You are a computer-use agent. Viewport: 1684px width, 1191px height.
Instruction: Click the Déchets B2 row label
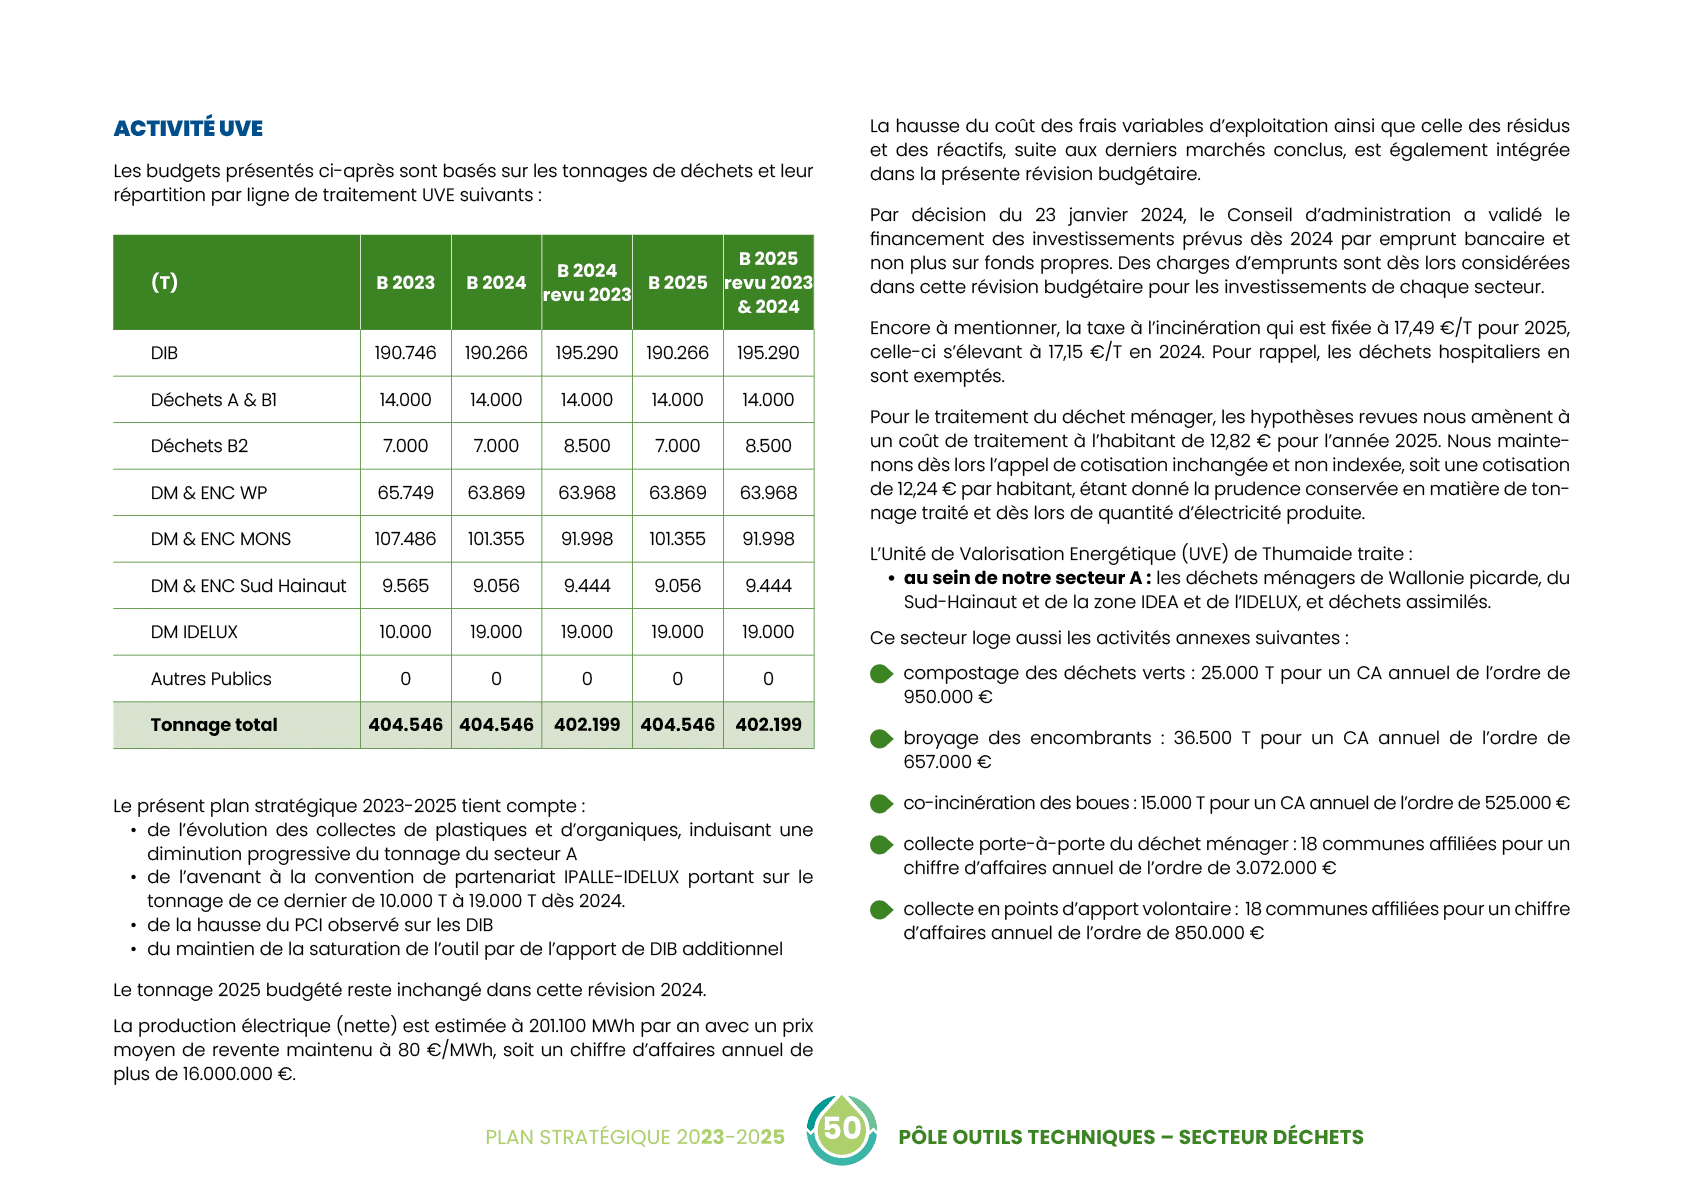pos(199,446)
